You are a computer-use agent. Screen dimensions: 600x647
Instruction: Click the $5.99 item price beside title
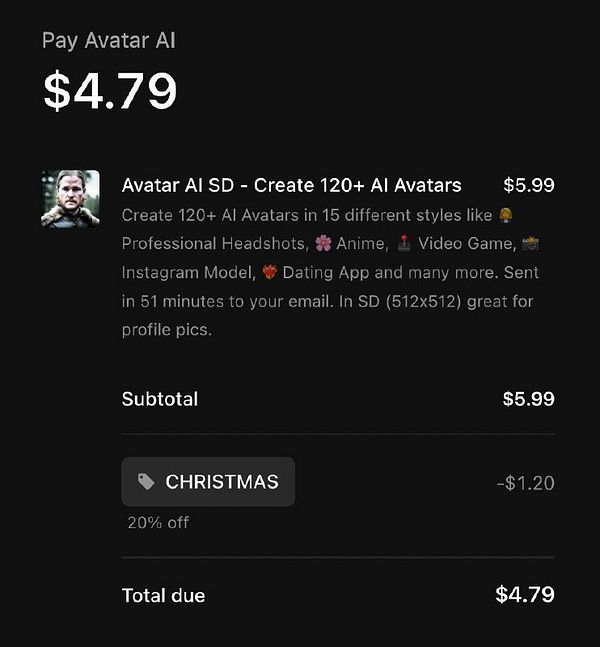click(529, 185)
